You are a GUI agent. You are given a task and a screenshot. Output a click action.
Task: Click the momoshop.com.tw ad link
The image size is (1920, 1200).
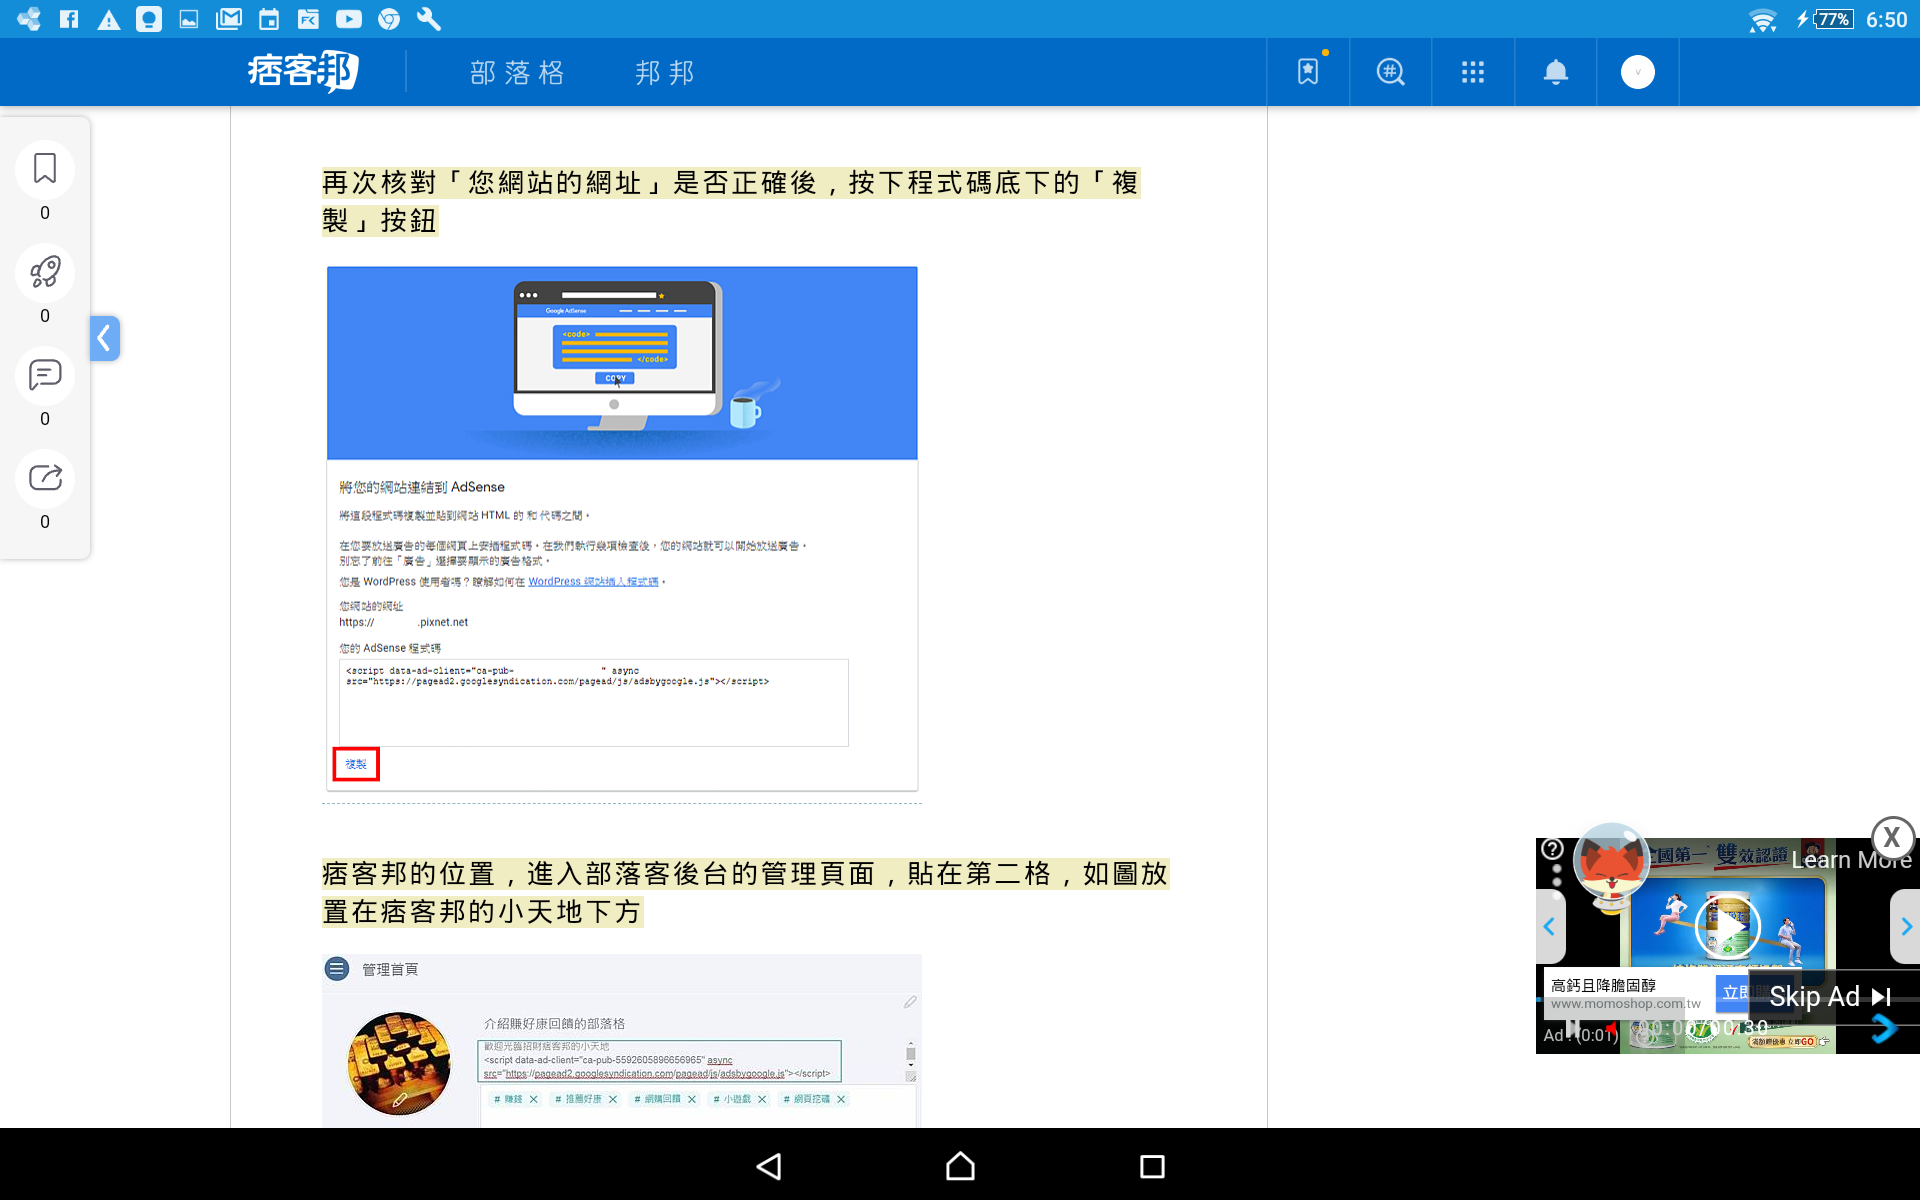coord(1625,1004)
